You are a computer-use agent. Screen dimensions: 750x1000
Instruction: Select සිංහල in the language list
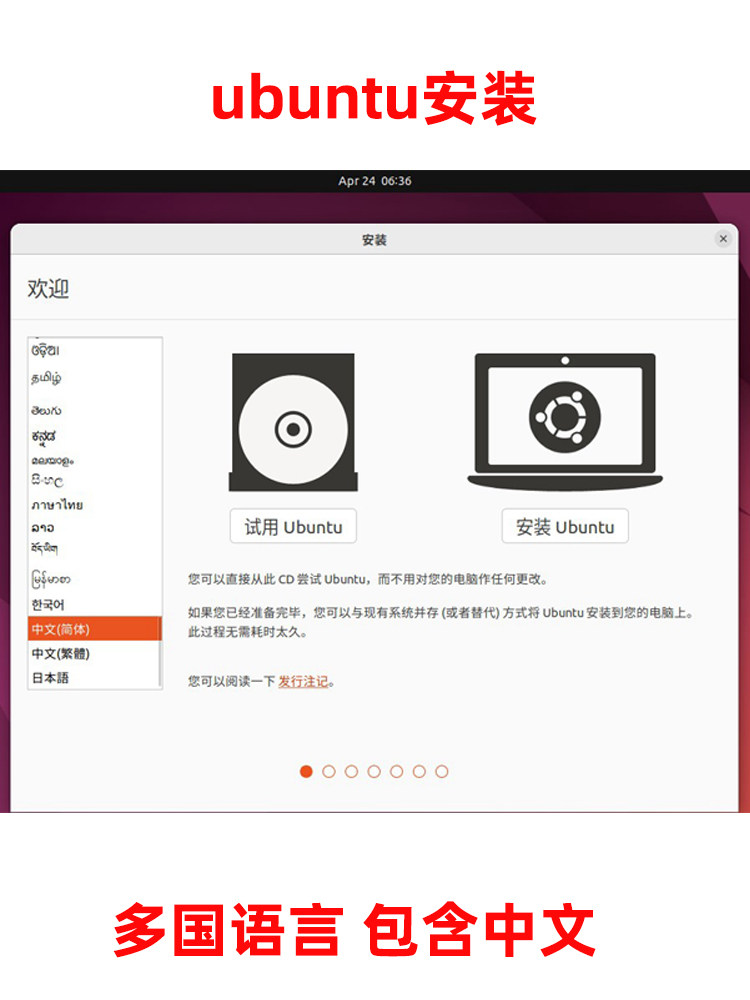pyautogui.click(x=94, y=481)
